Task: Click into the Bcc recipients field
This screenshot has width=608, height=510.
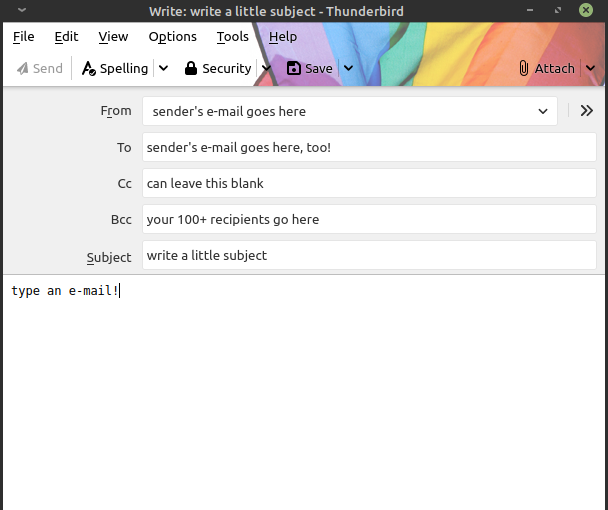Action: 368,219
